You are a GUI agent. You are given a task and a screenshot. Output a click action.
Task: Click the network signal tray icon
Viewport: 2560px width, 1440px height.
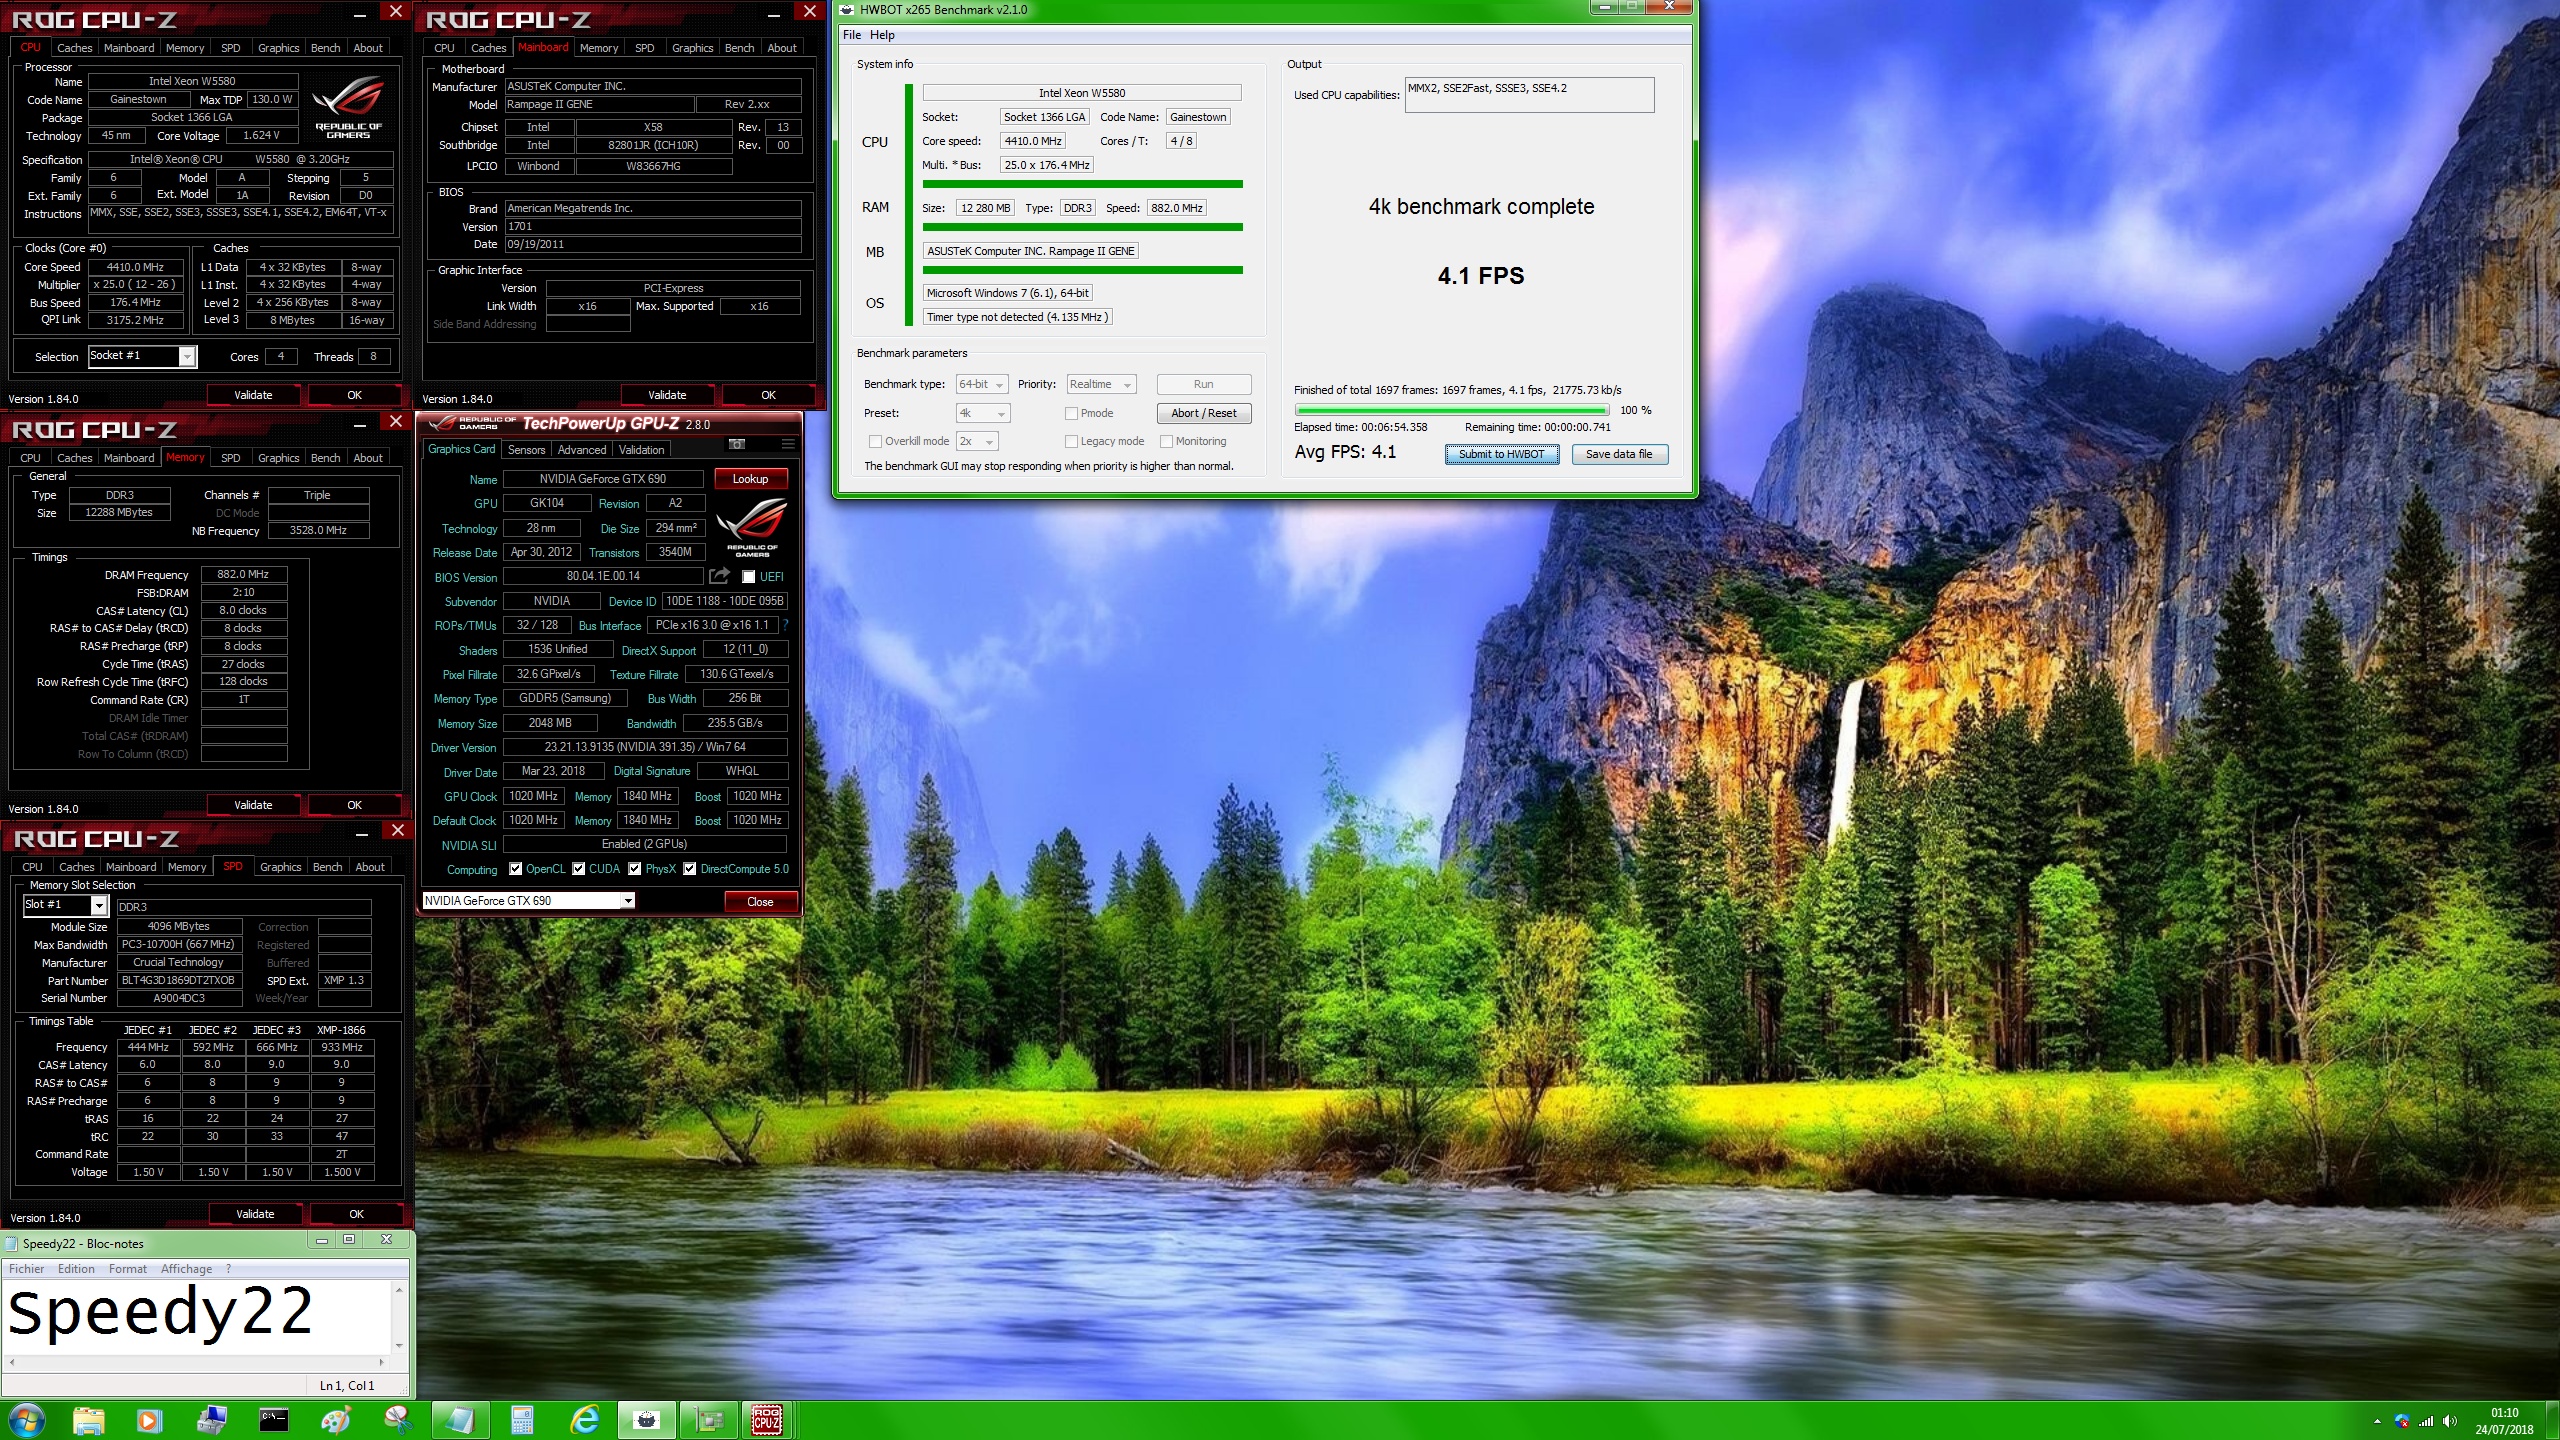(x=2426, y=1421)
